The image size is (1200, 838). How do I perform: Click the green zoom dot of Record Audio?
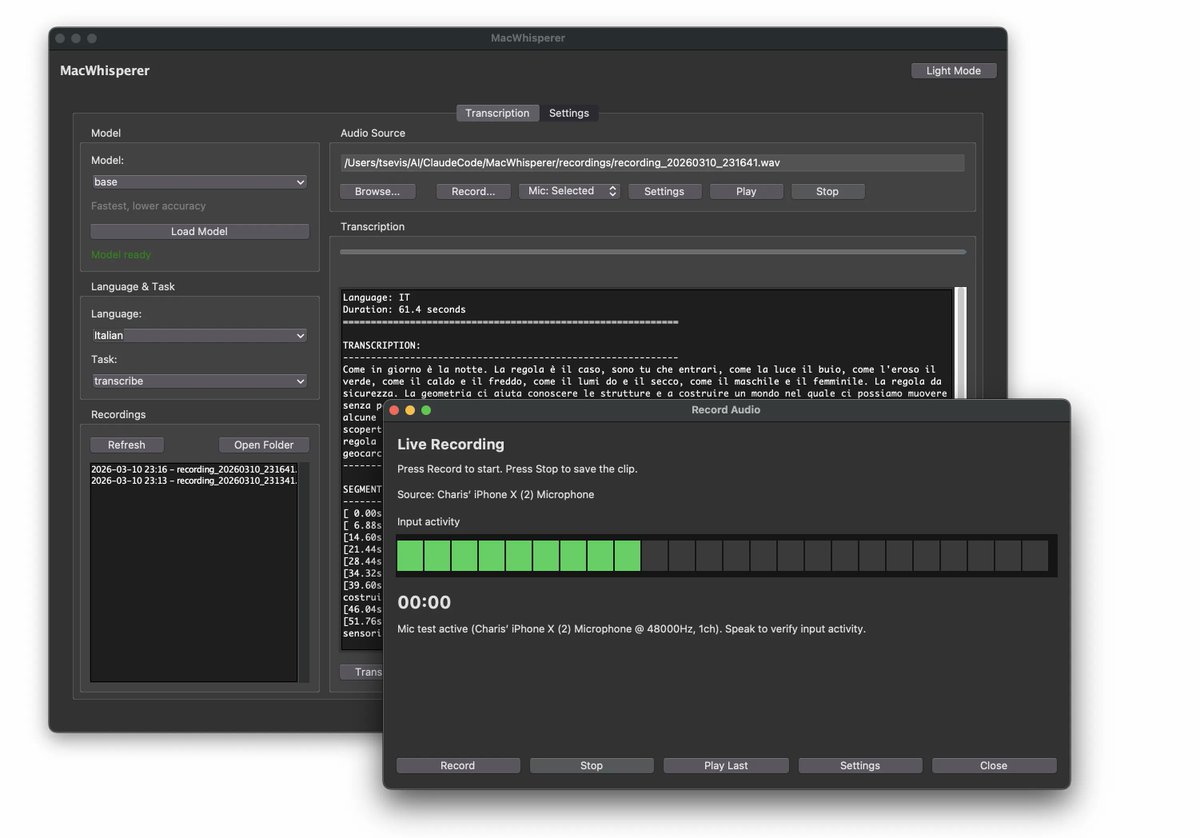[426, 410]
